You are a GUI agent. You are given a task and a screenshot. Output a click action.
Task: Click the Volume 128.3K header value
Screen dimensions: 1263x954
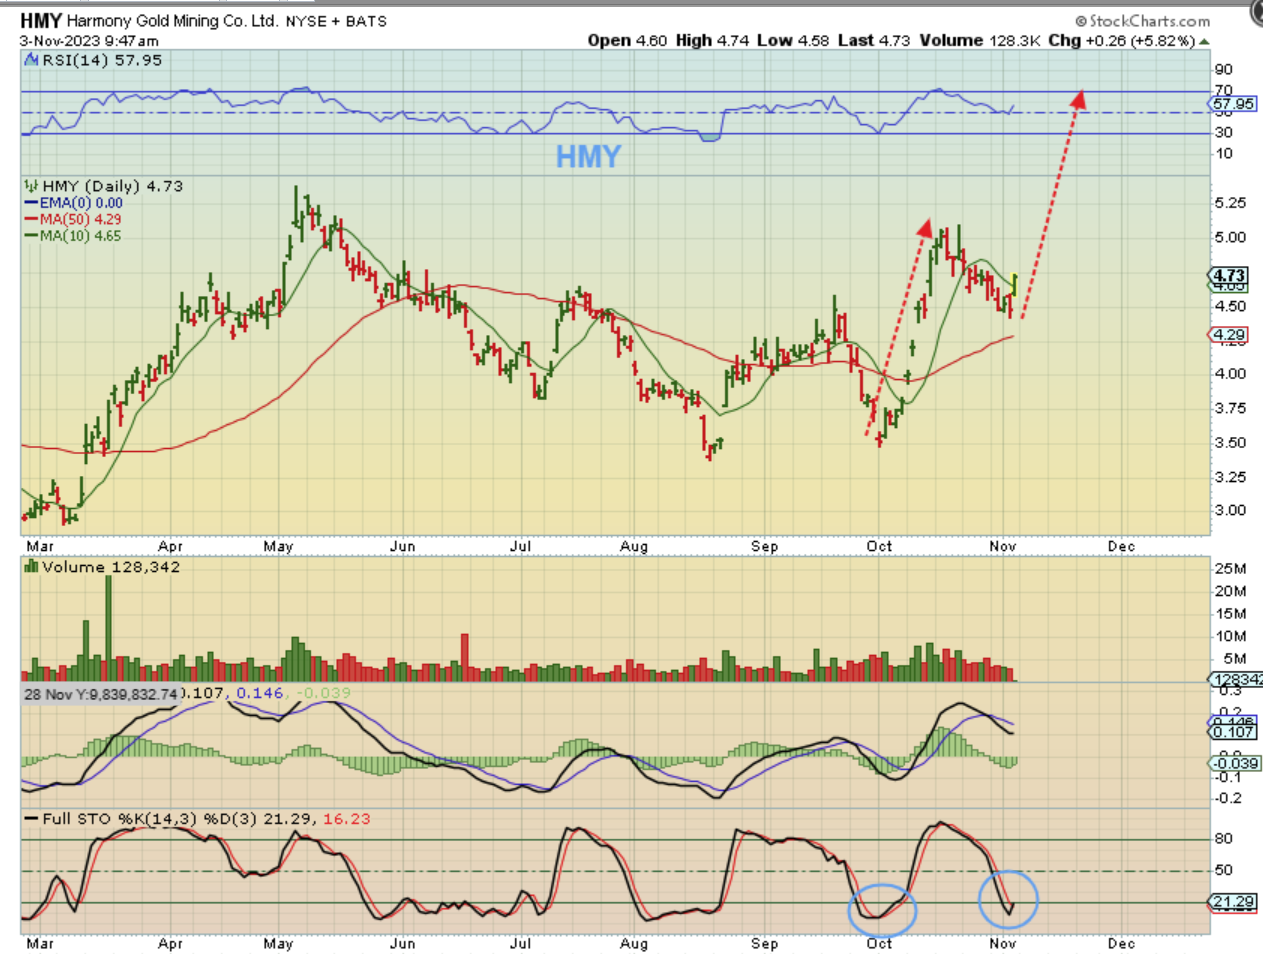pyautogui.click(x=979, y=41)
